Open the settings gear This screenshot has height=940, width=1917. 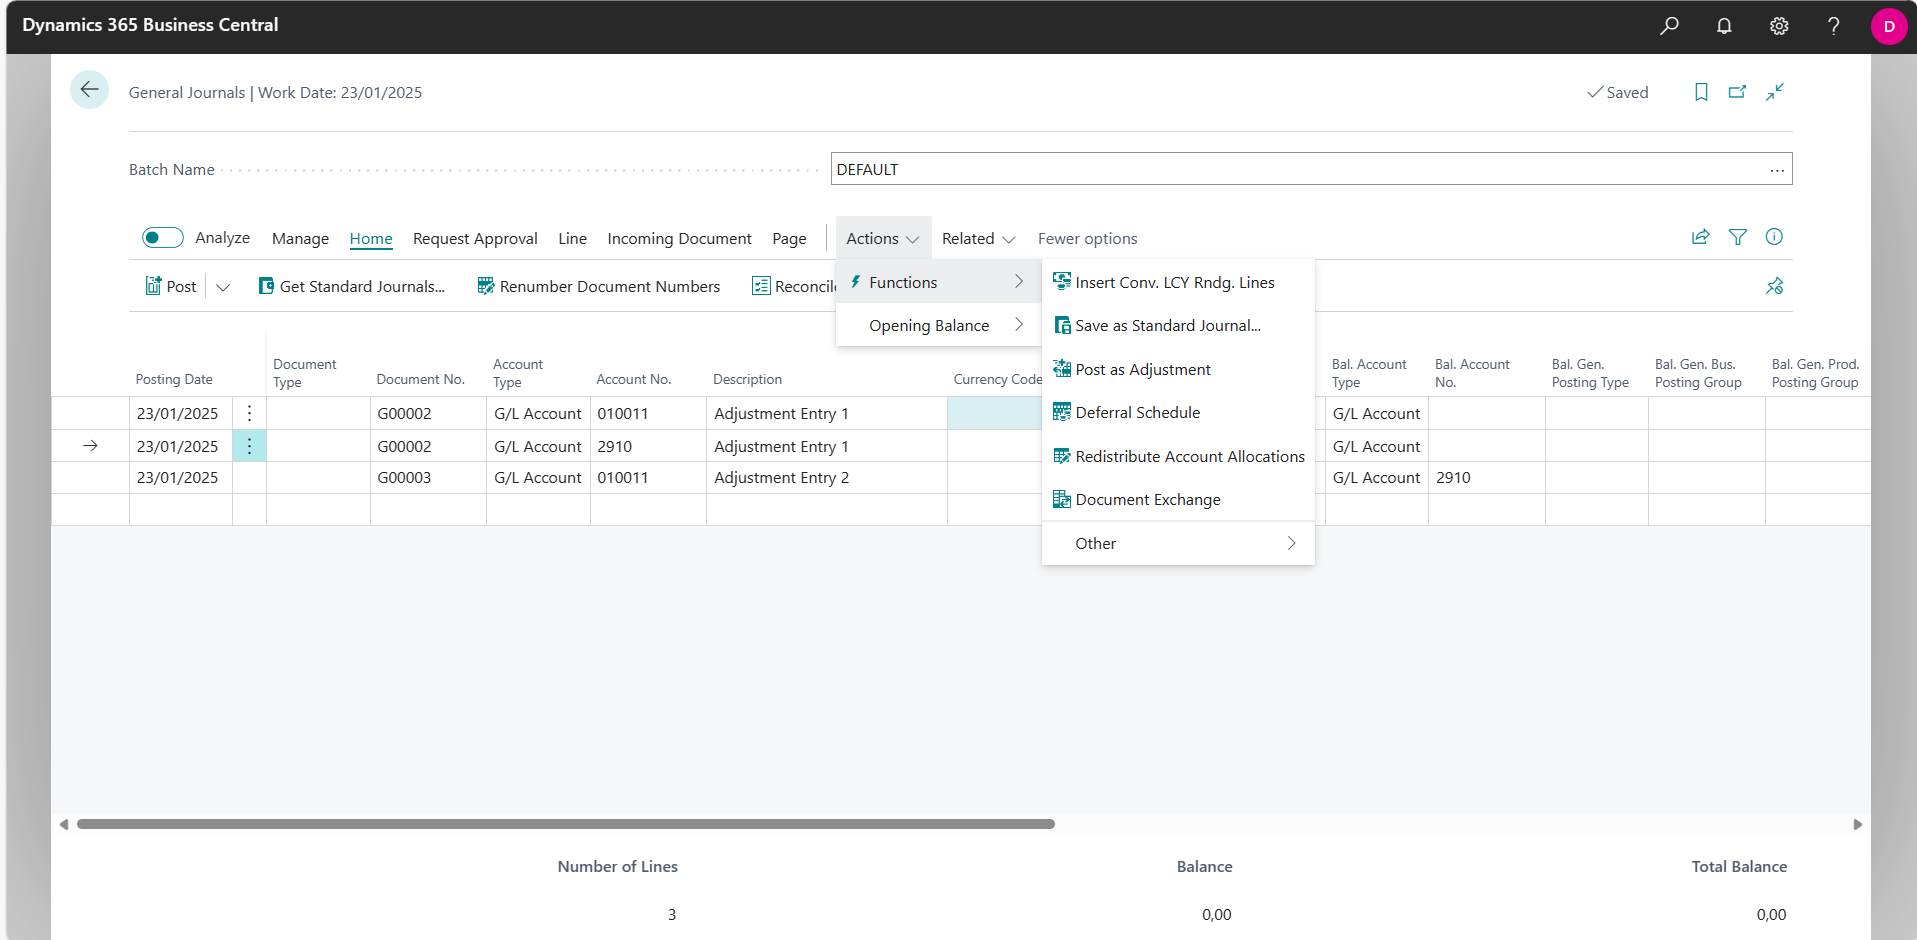point(1779,26)
